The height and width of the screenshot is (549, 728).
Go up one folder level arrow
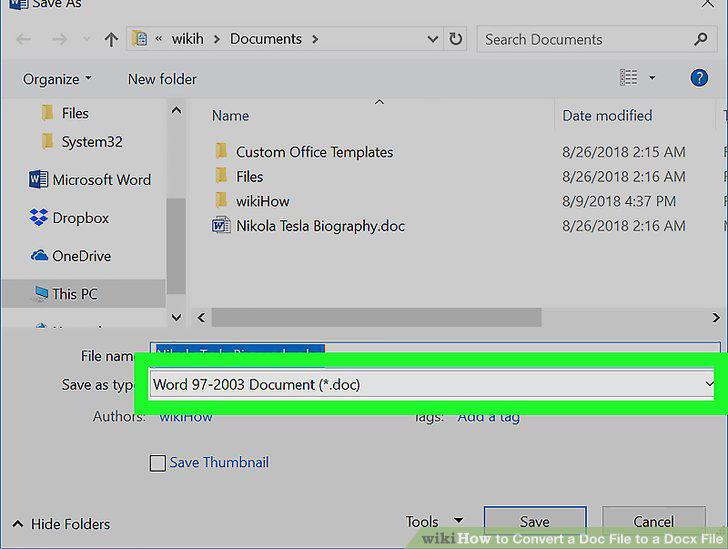tap(111, 39)
